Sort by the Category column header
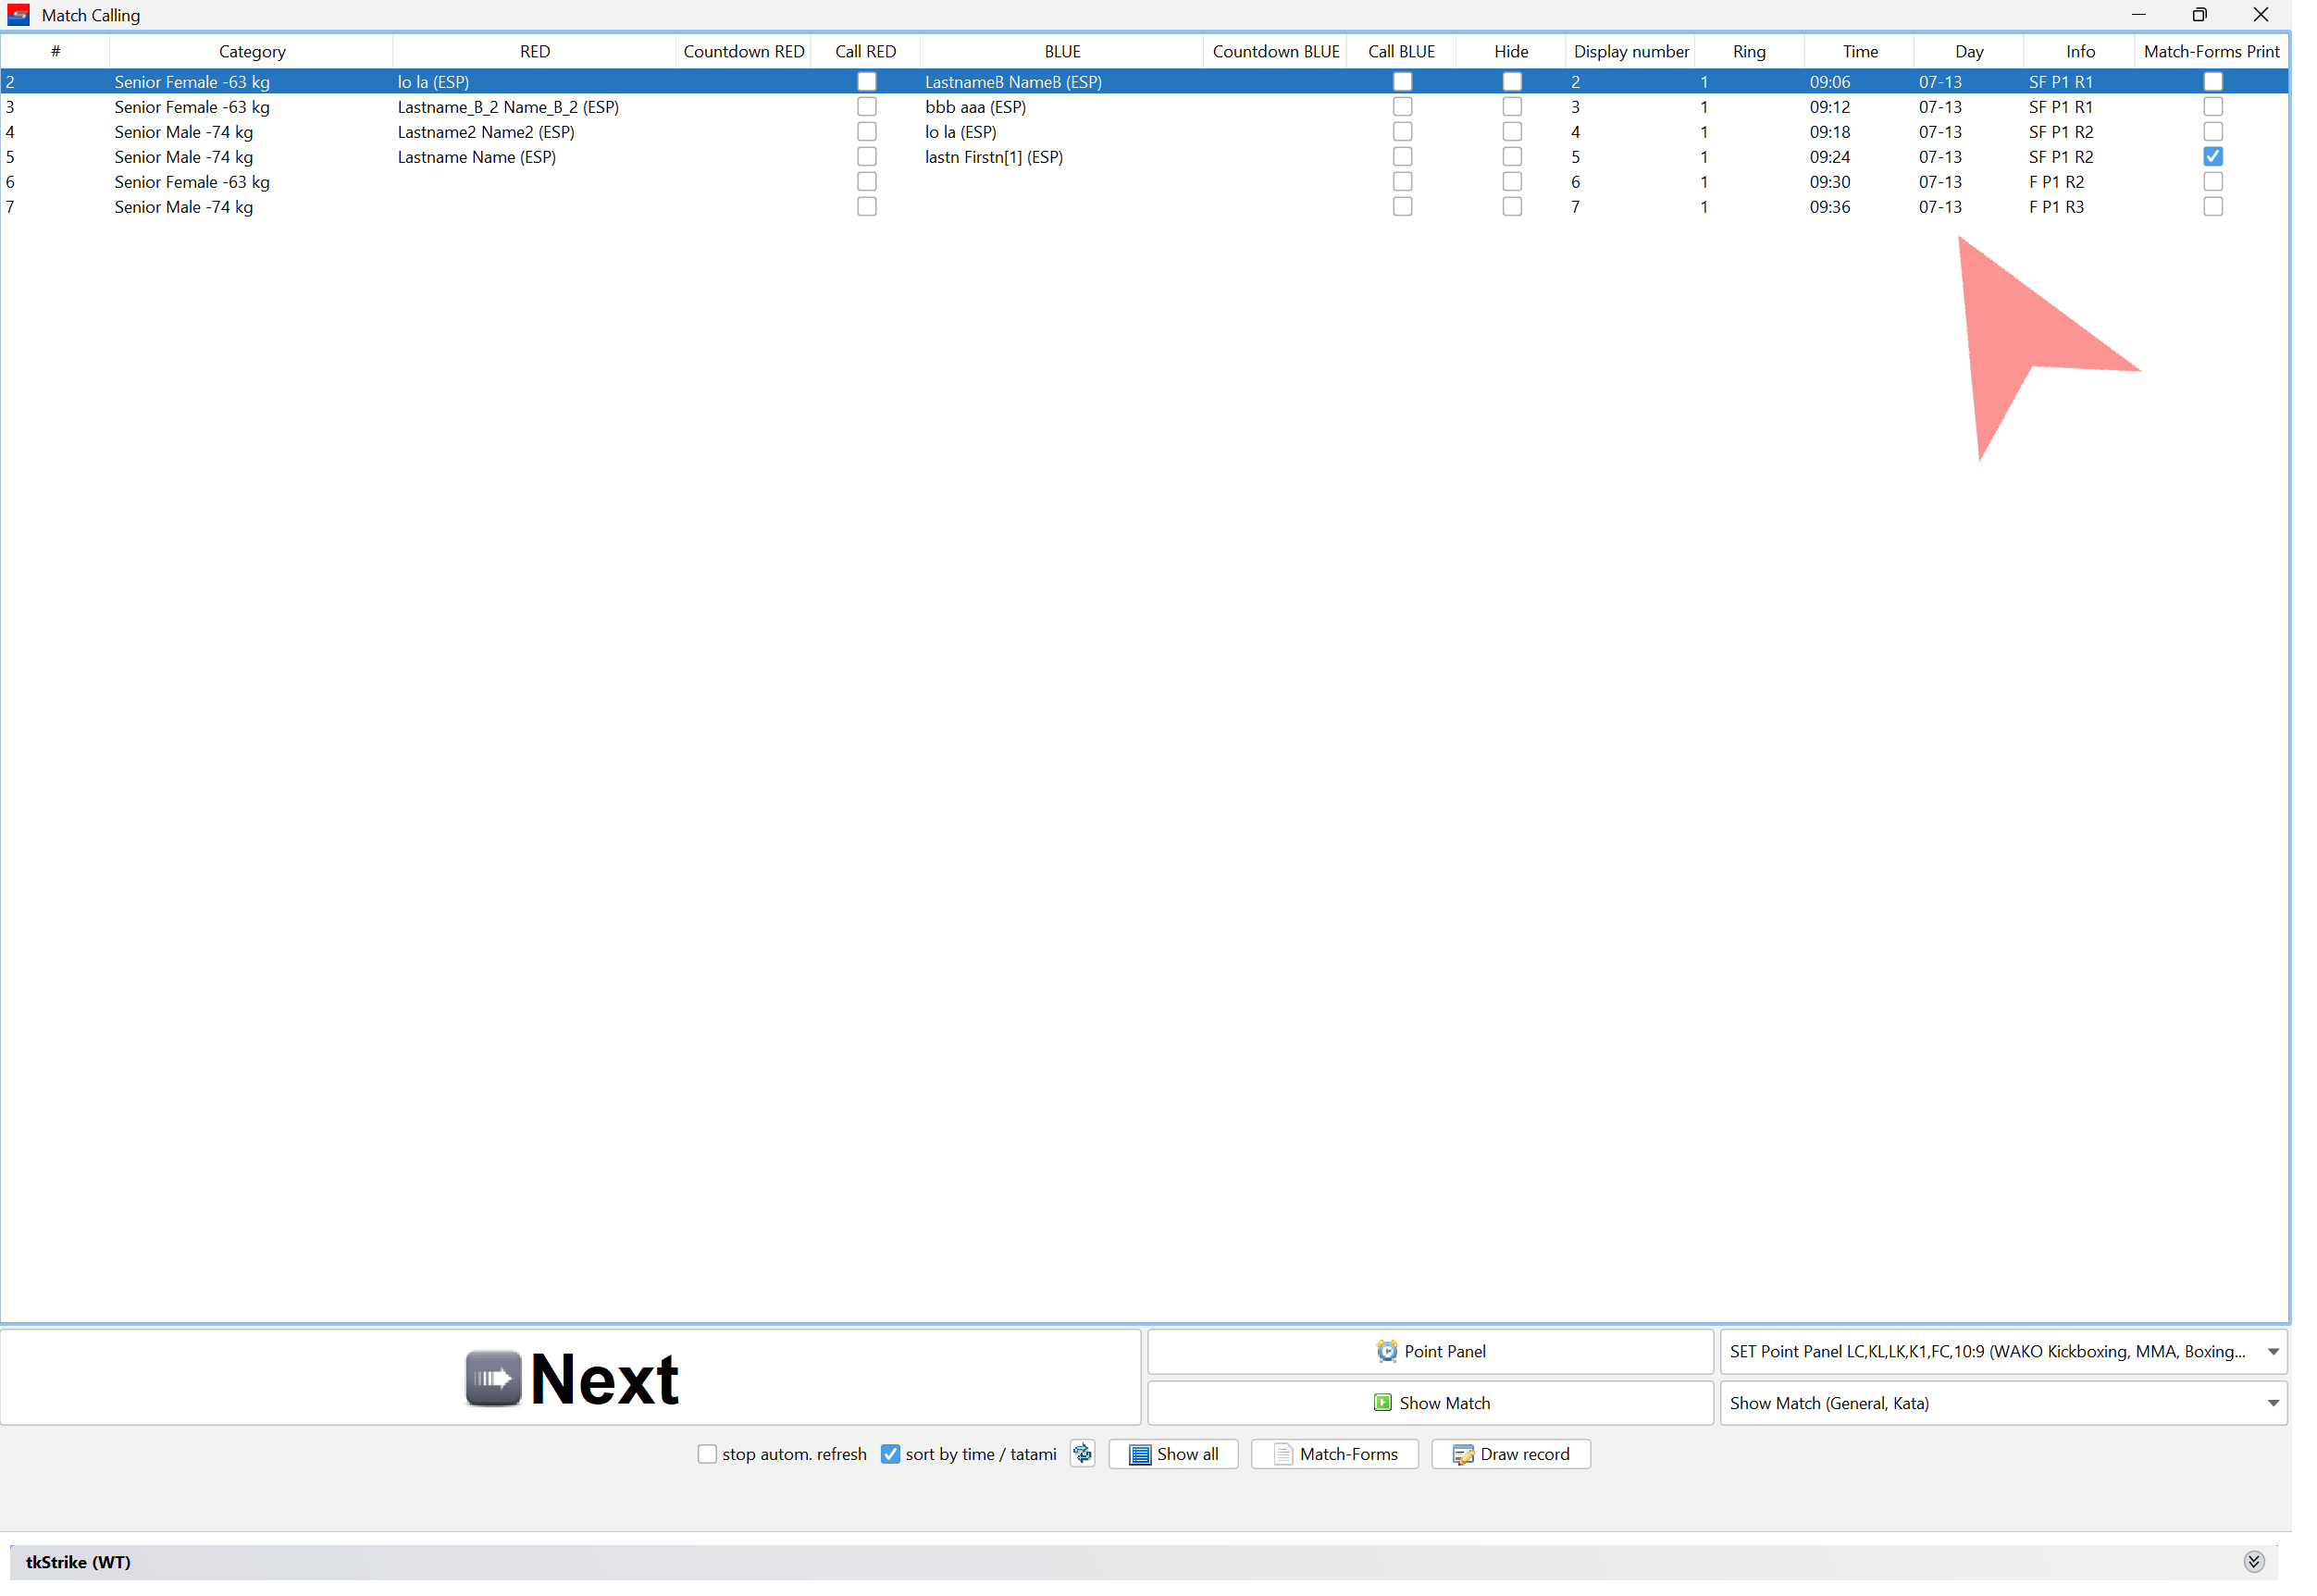The height and width of the screenshot is (1596, 2317). click(252, 51)
